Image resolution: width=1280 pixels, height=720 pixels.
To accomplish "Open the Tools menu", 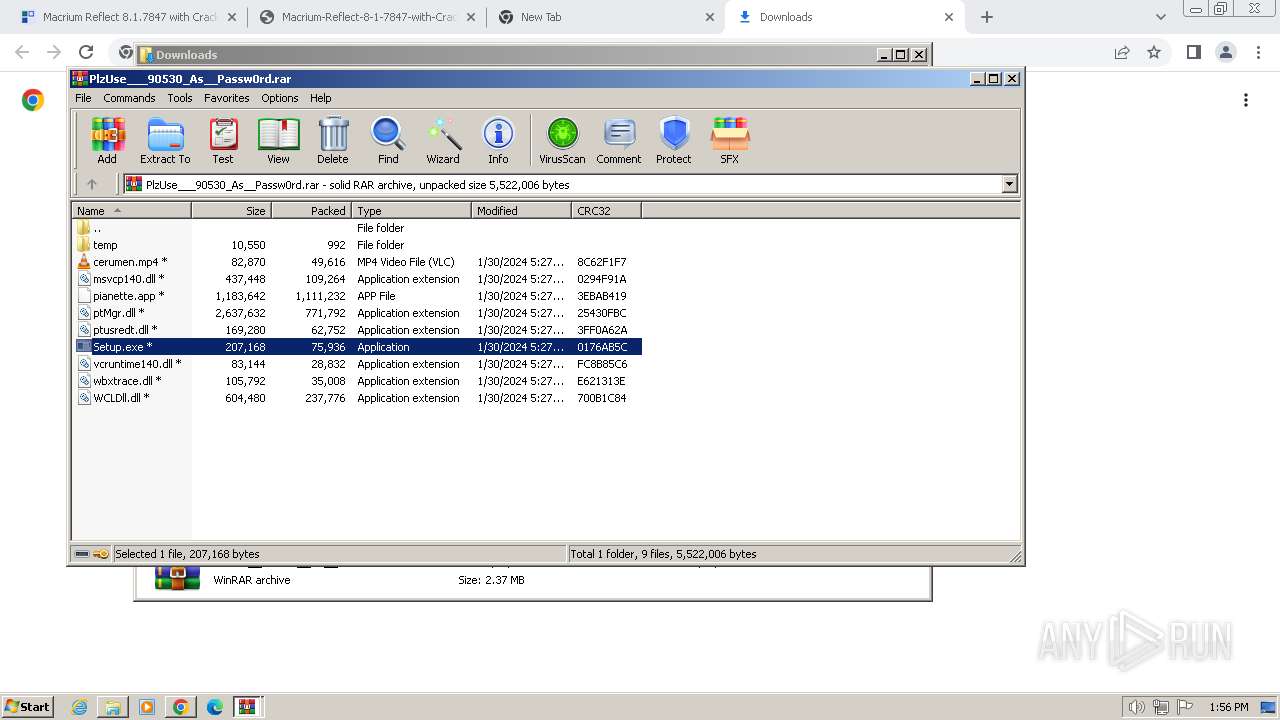I will coord(180,98).
